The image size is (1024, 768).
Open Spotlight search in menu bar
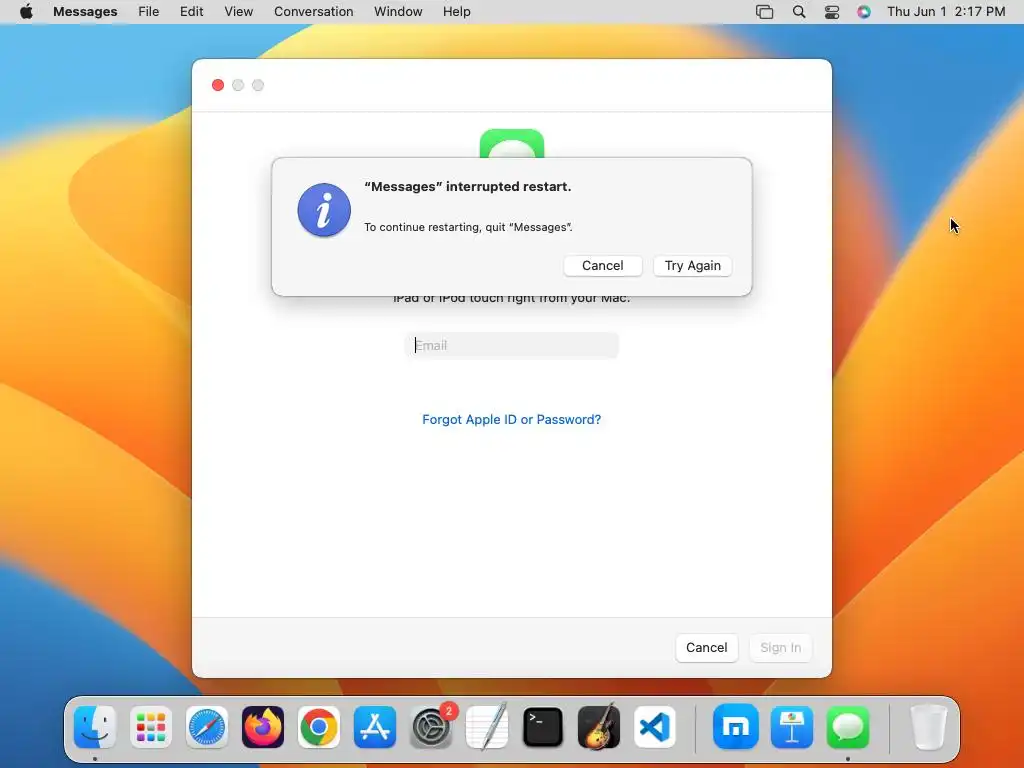[799, 12]
